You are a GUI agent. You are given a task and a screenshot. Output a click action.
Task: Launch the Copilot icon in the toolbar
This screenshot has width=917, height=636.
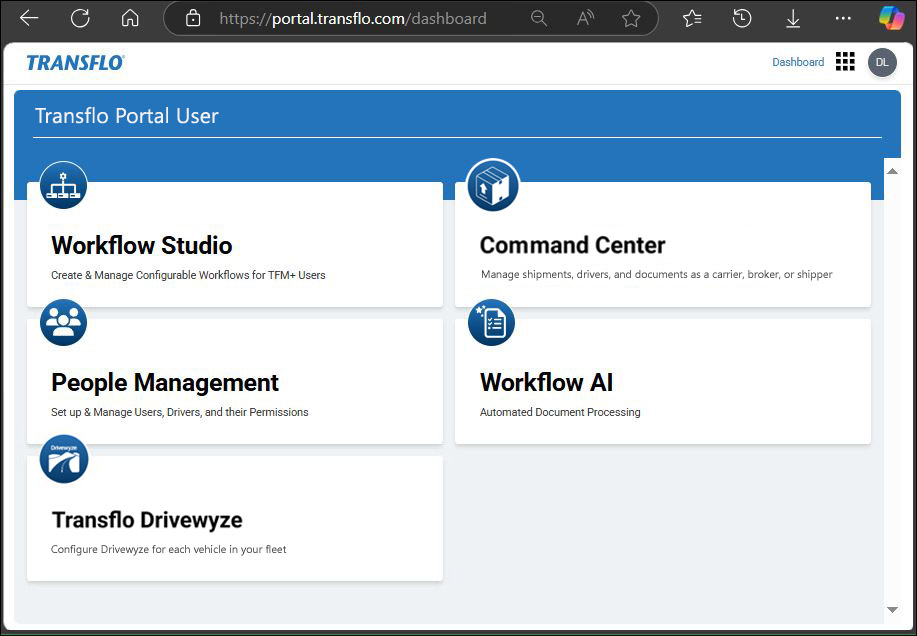(891, 18)
